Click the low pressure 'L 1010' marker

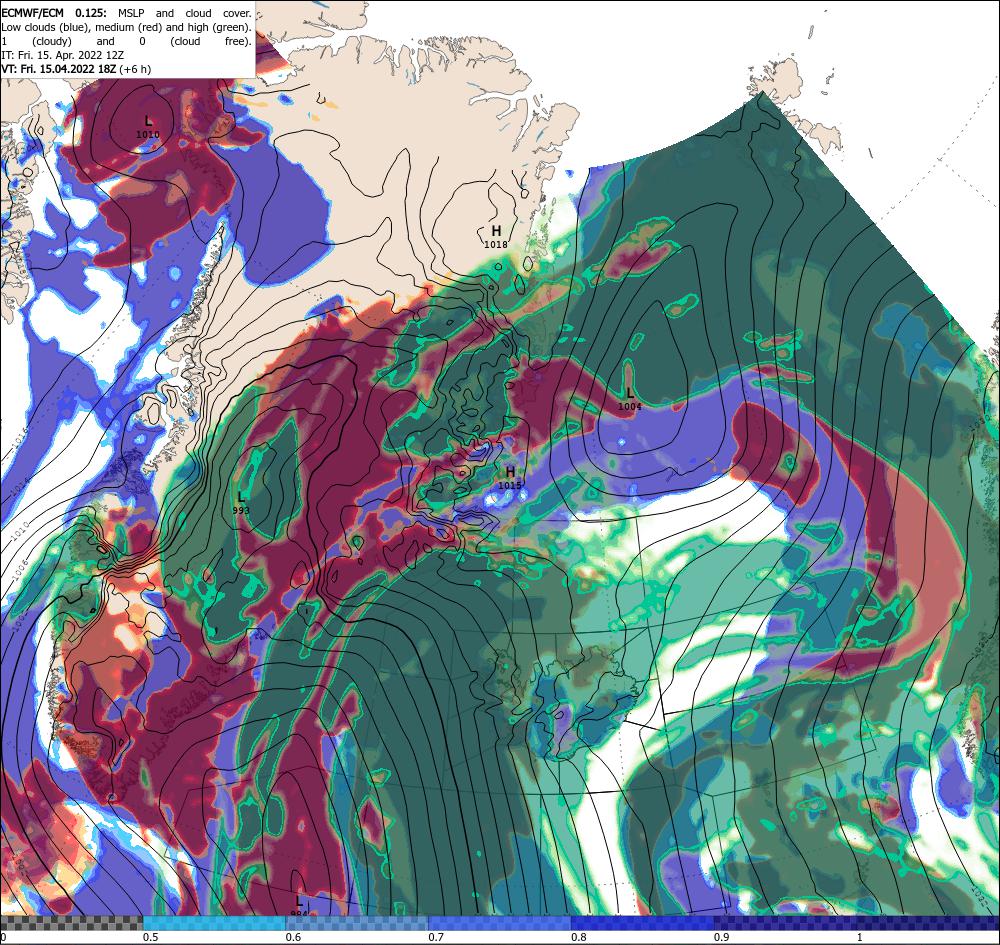click(148, 127)
